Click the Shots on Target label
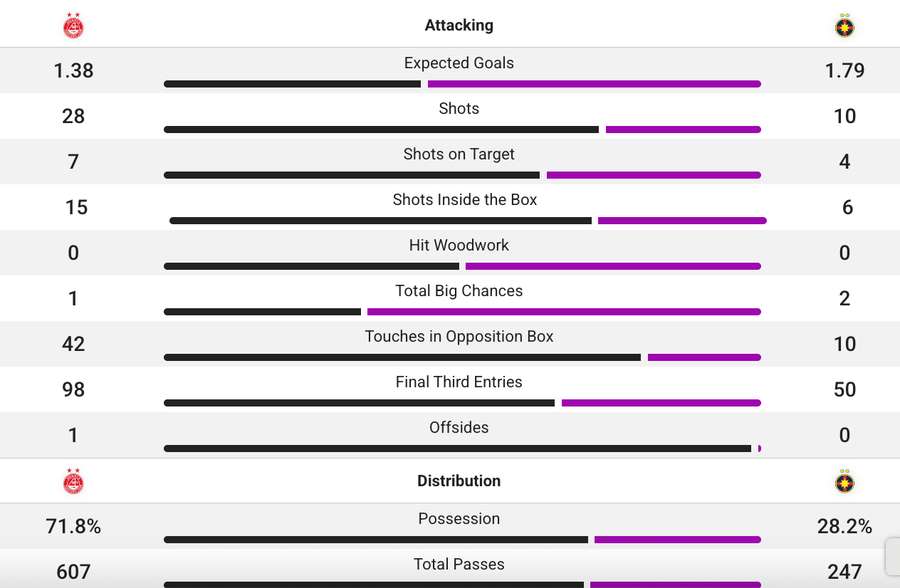The width and height of the screenshot is (900, 588). click(459, 154)
